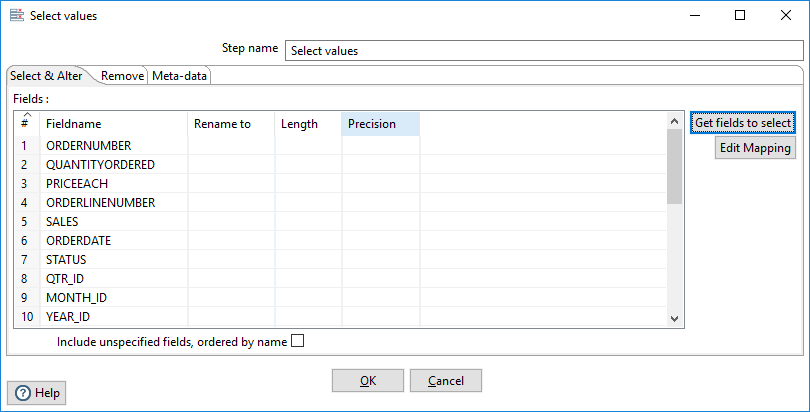Image resolution: width=810 pixels, height=412 pixels.
Task: Select the STATUS field cell
Action: tap(66, 260)
